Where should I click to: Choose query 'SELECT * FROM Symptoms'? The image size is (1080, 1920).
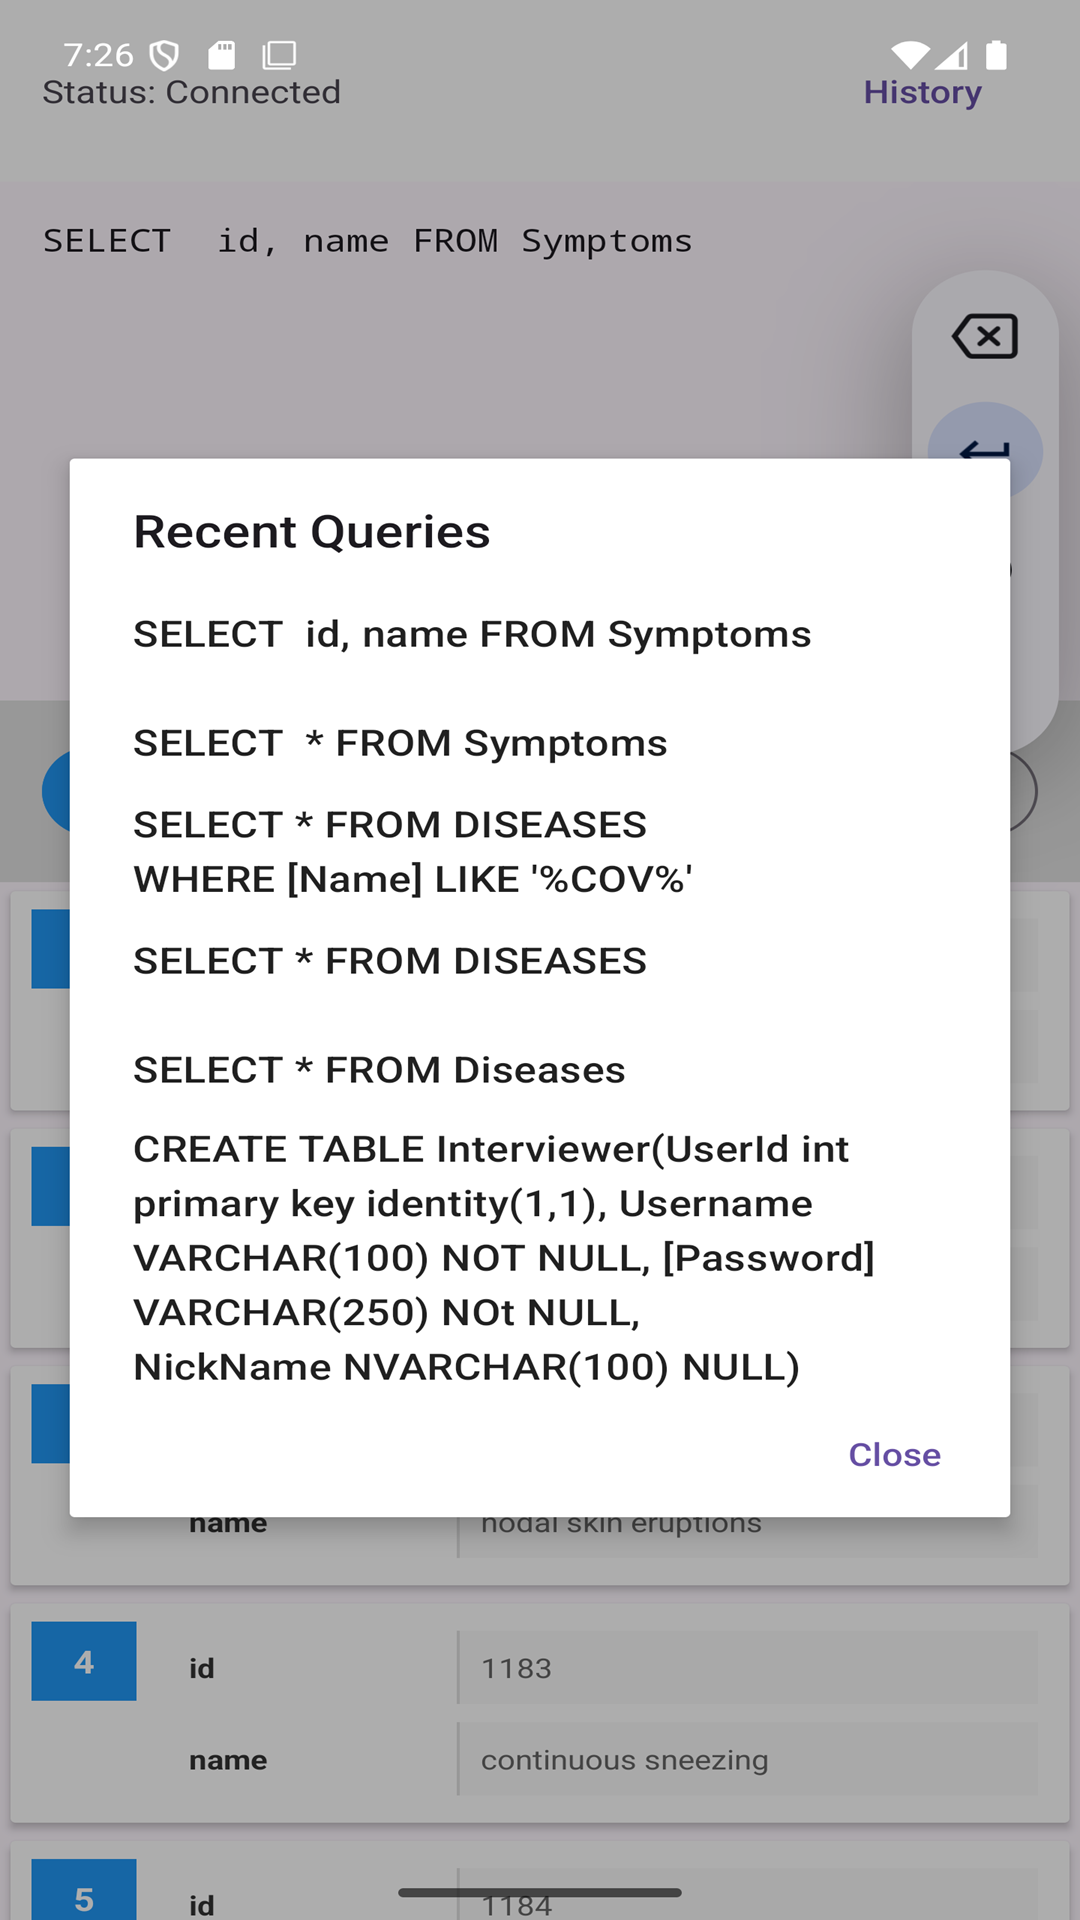click(x=400, y=743)
